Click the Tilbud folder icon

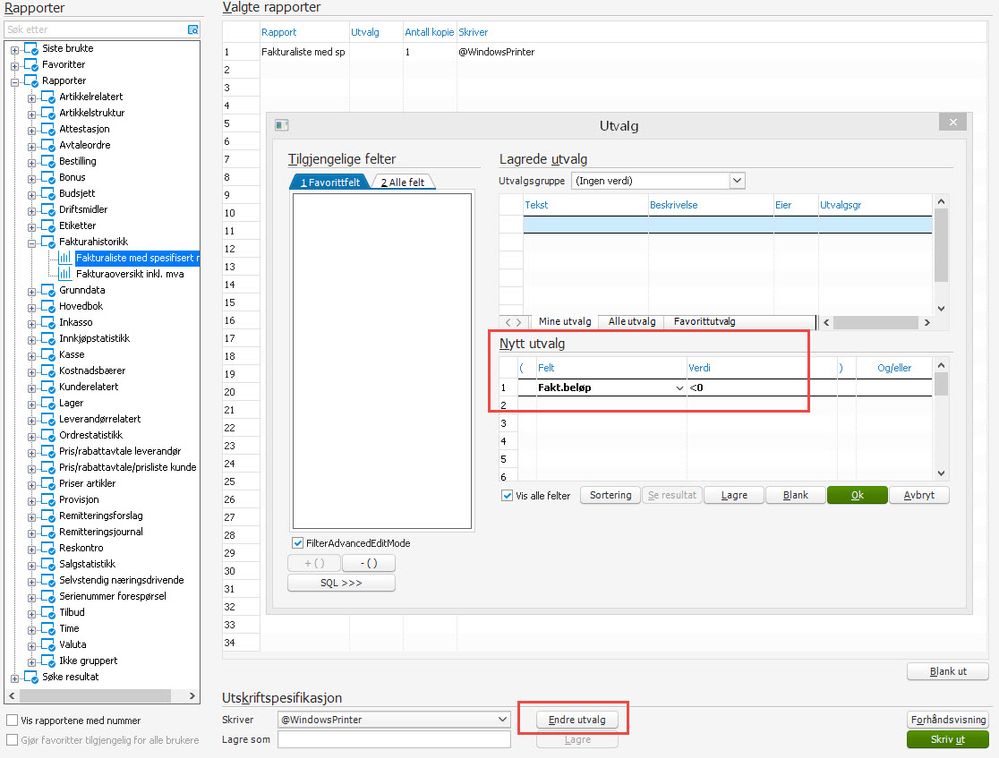click(x=48, y=612)
